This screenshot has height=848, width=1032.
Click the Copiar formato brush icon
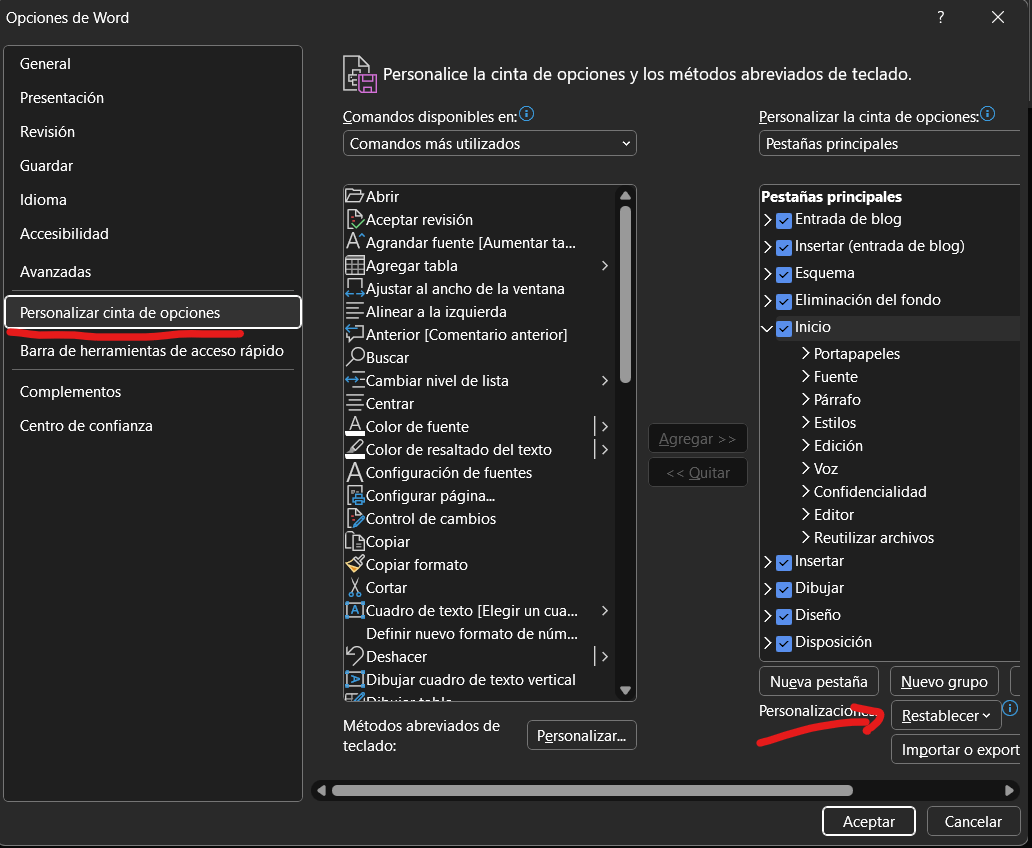coord(354,564)
